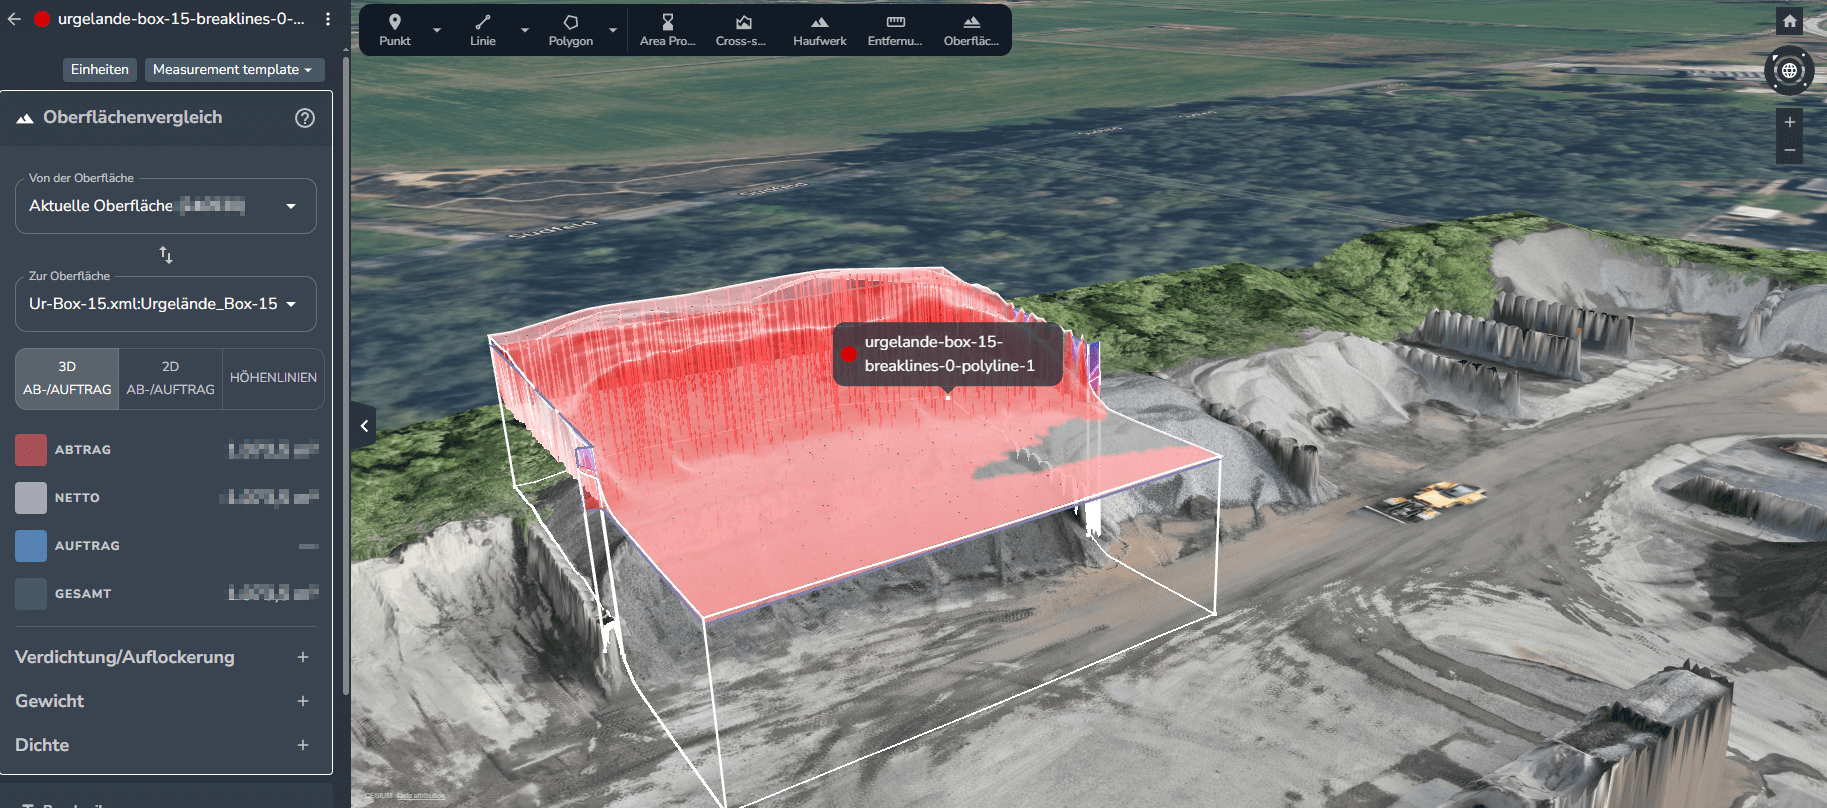Select the Polygon drawing tool
Screen dimensions: 1827x808
pos(570,30)
